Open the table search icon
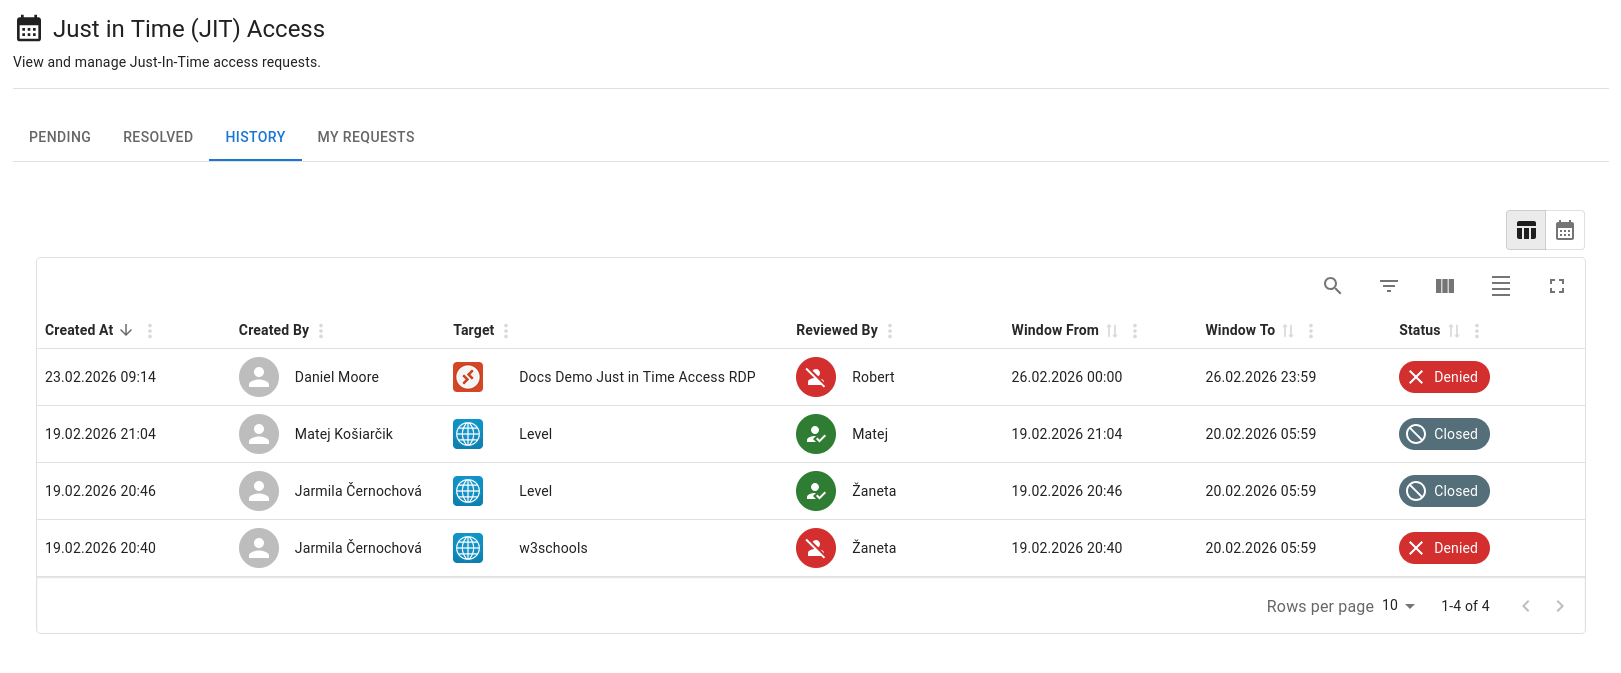The image size is (1621, 673). [1332, 286]
